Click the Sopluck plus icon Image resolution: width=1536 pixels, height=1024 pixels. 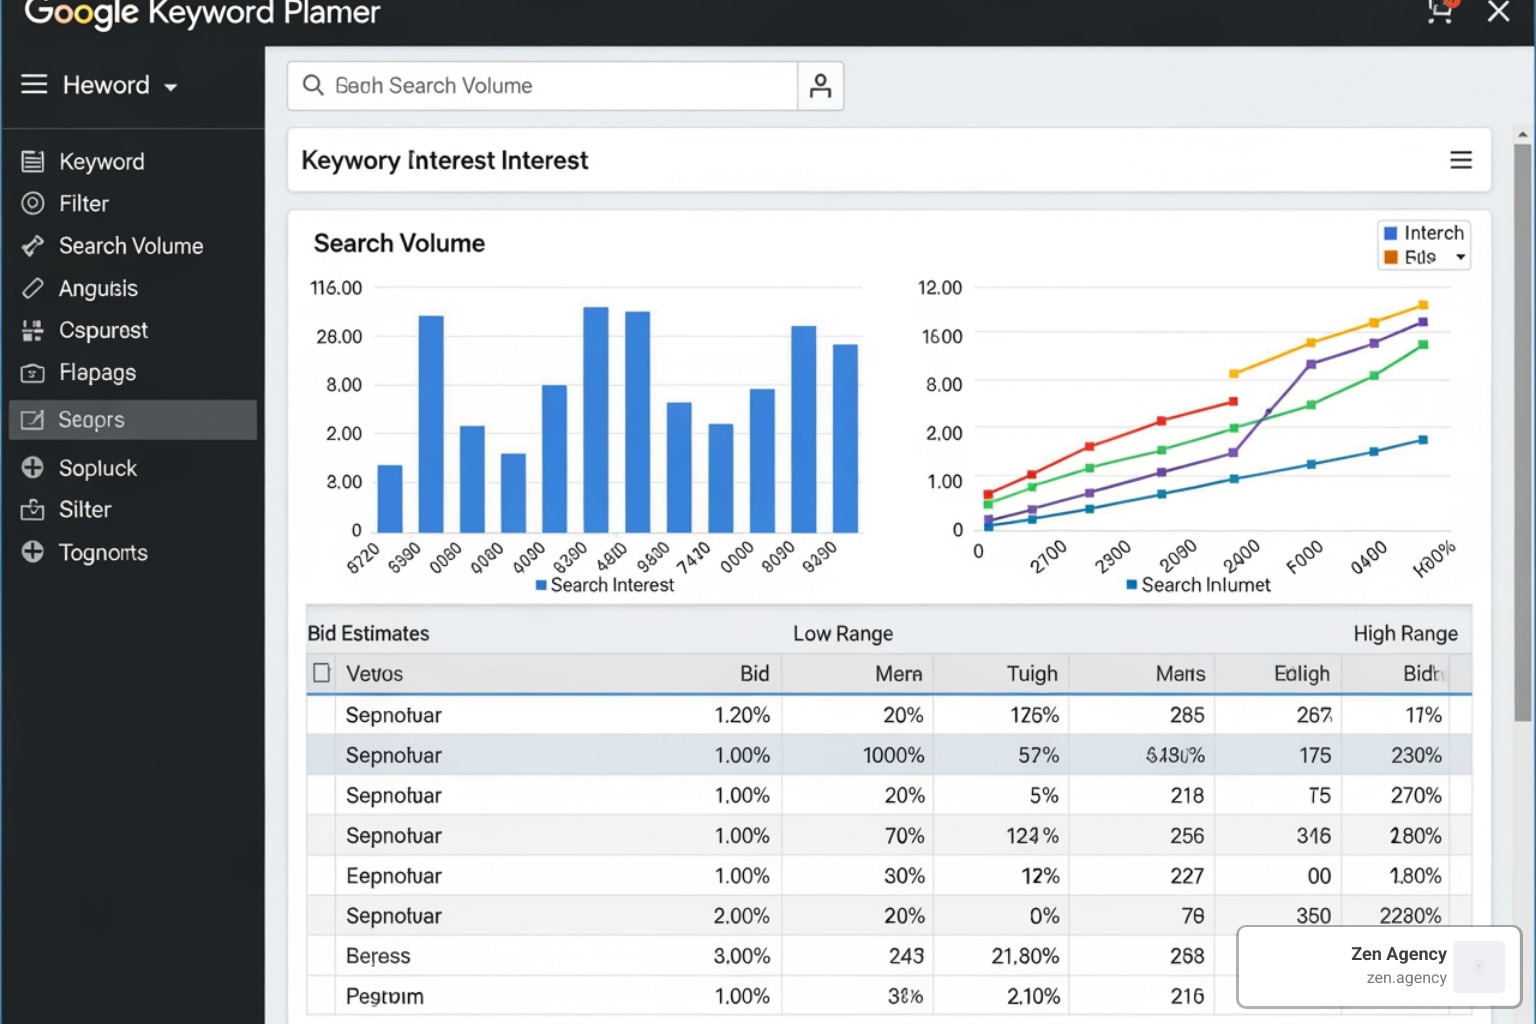[x=33, y=468]
